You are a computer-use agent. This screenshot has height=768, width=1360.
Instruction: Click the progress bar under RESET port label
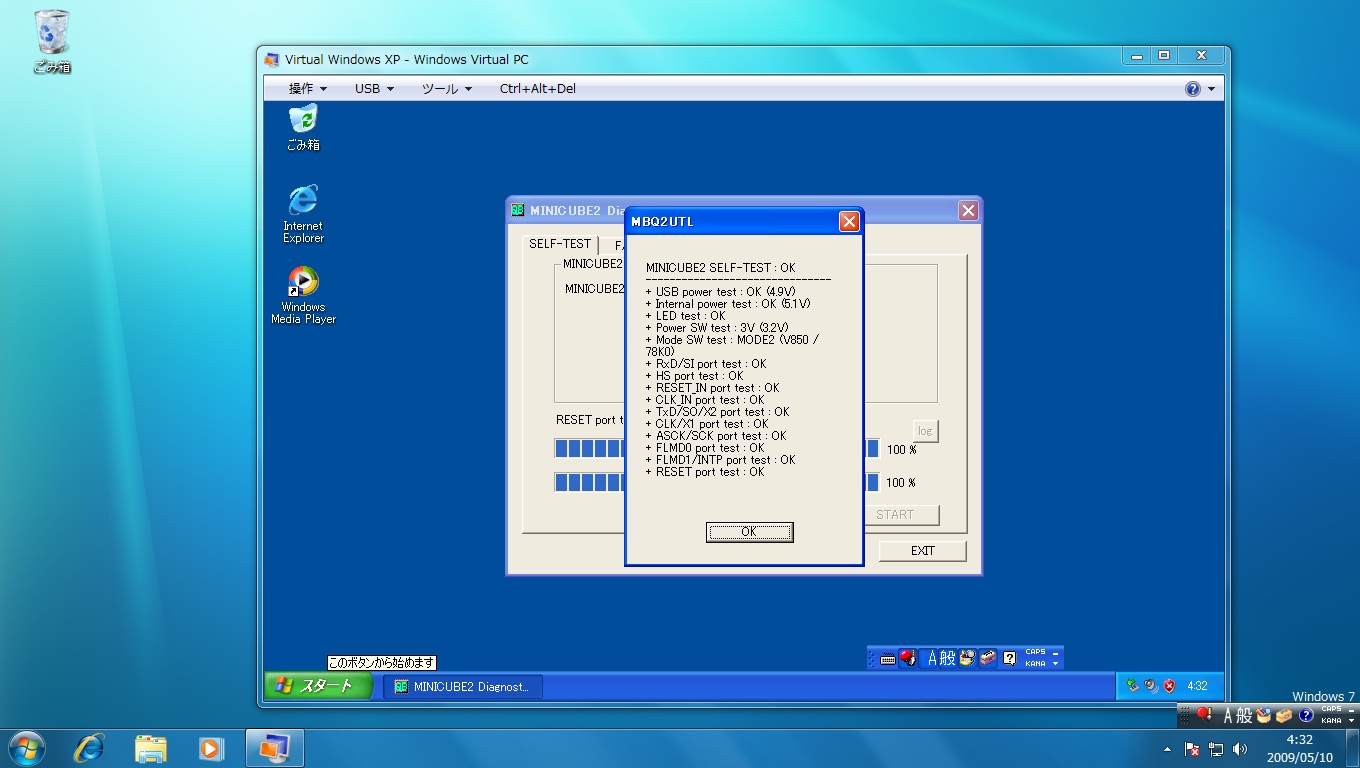click(x=589, y=448)
